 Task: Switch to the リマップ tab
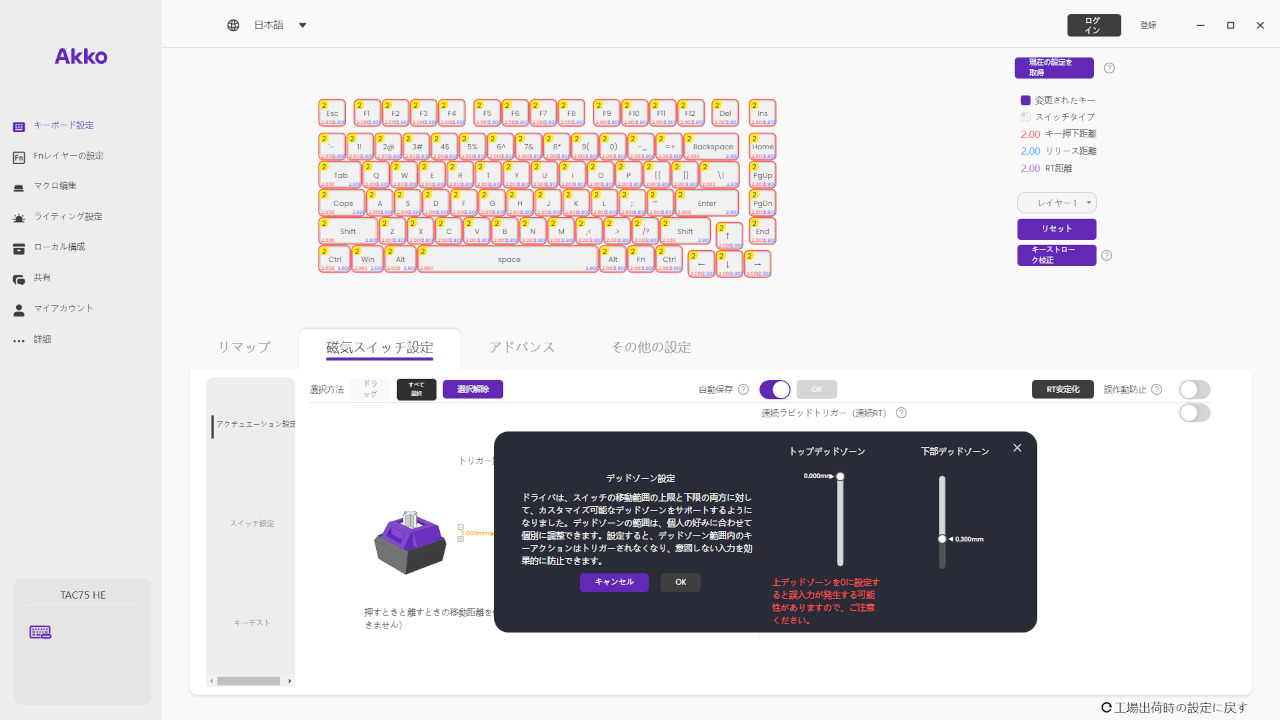(244, 347)
